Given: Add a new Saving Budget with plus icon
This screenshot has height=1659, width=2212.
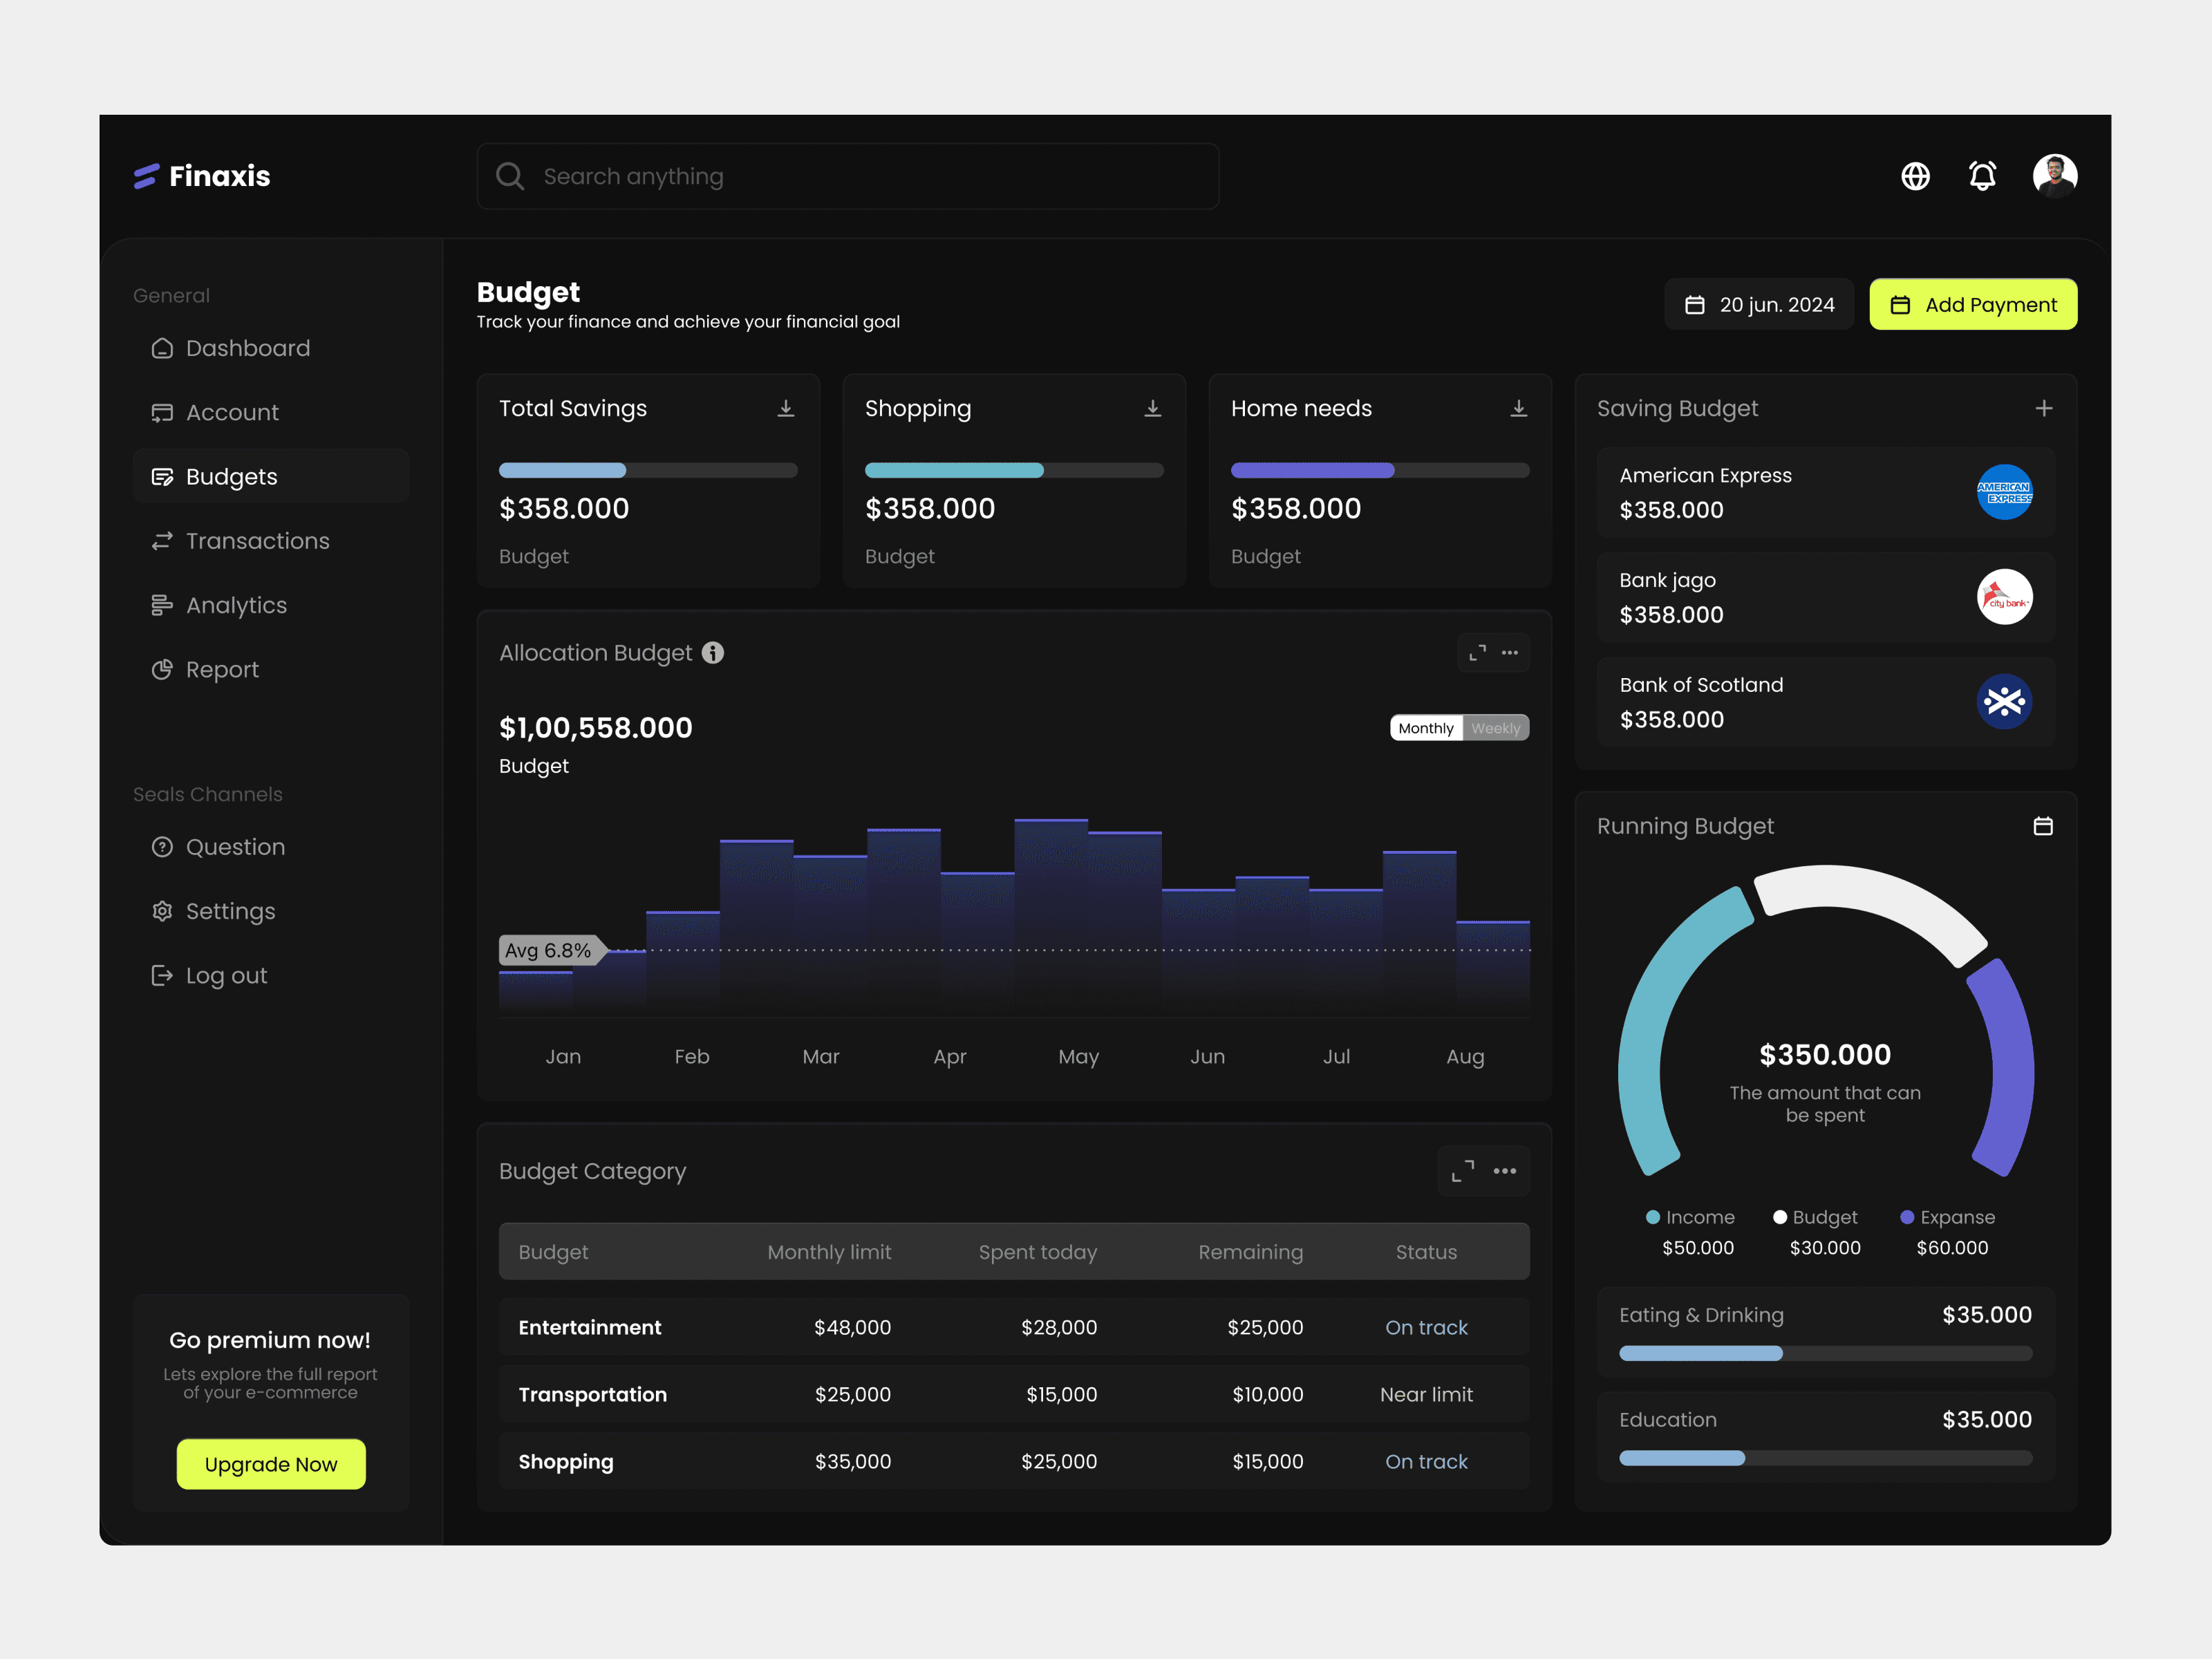Looking at the screenshot, I should tap(2043, 408).
